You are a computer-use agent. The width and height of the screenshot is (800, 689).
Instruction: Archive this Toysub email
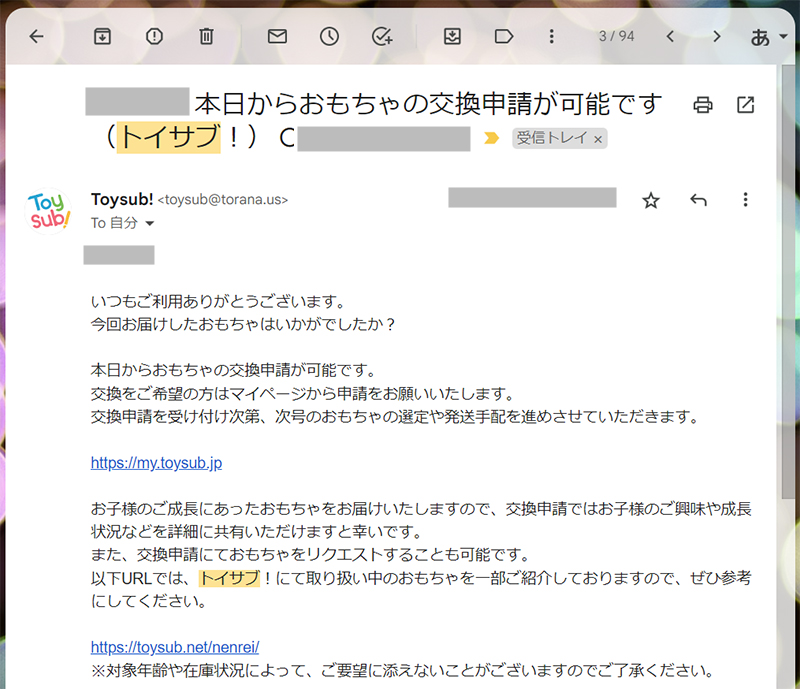pos(103,36)
